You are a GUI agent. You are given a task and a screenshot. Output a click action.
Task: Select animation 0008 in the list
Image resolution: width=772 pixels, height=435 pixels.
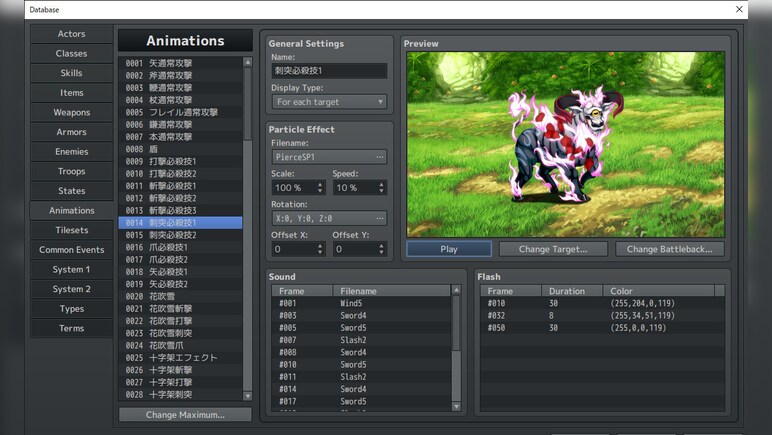(180, 149)
